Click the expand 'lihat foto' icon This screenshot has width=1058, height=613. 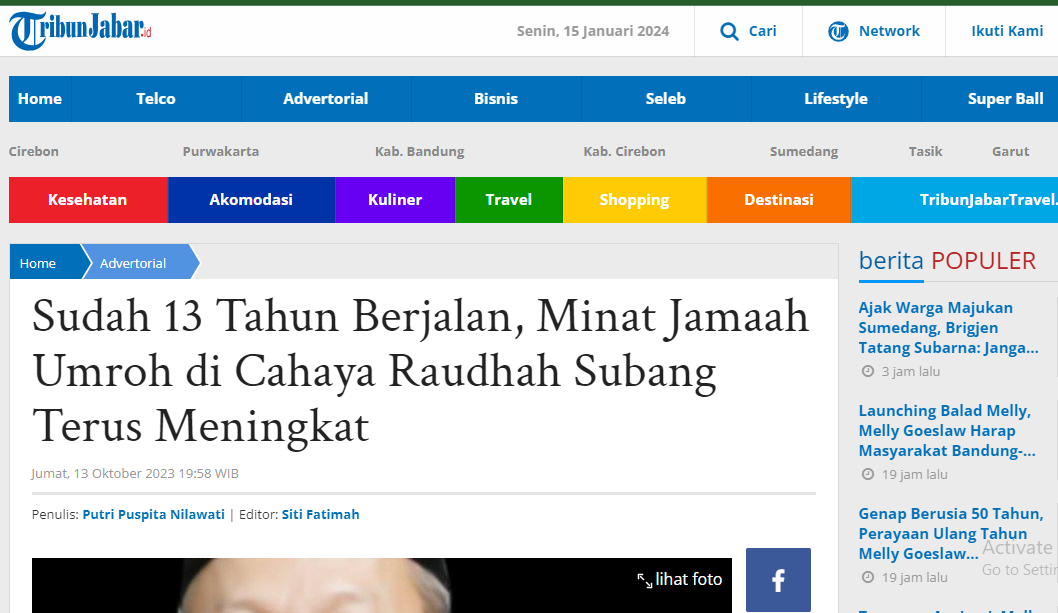point(644,580)
